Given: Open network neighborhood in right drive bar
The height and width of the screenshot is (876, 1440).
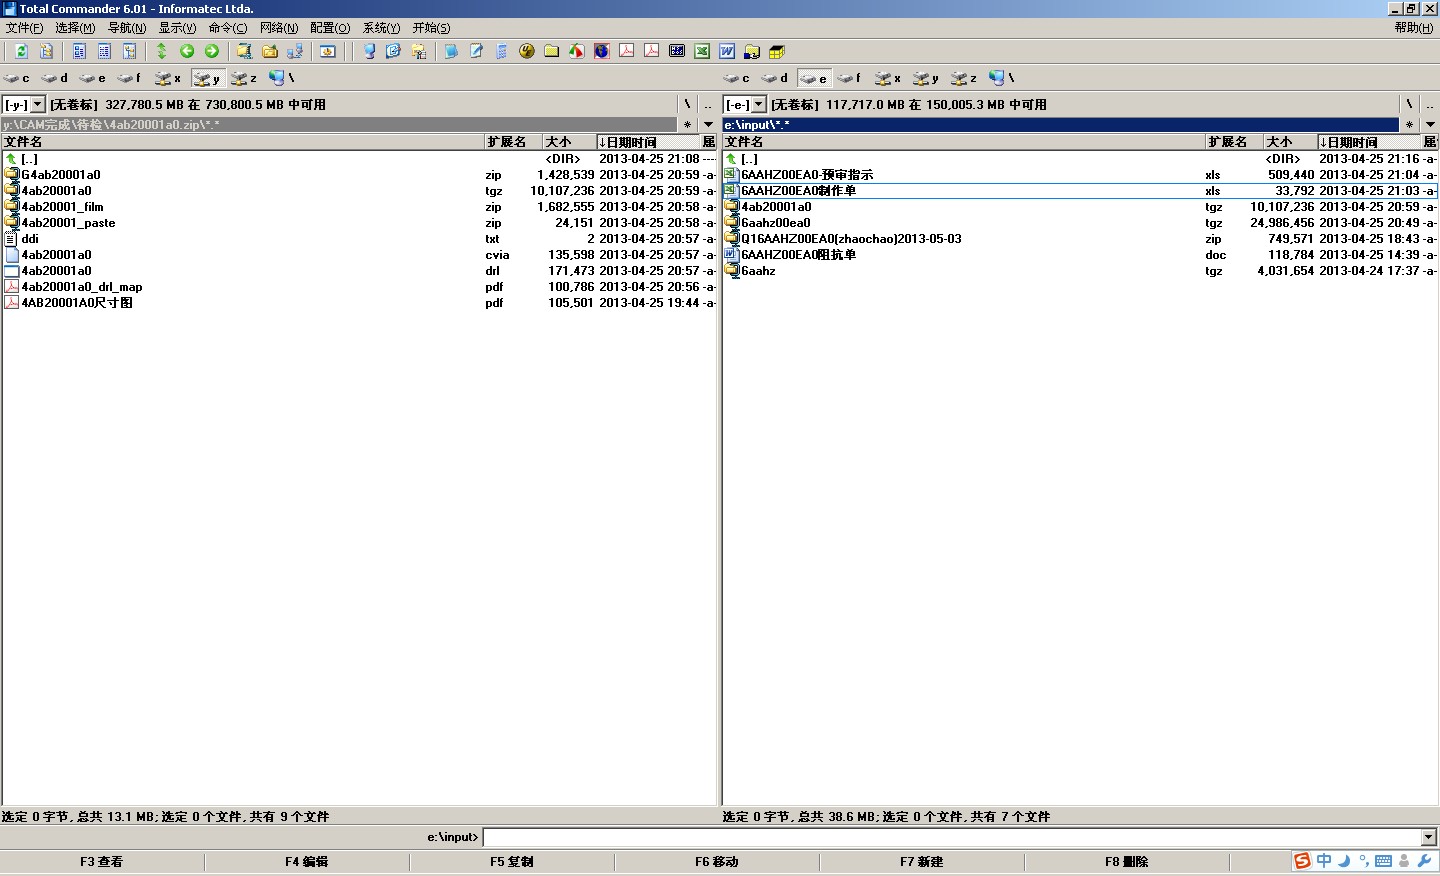Looking at the screenshot, I should click(1001, 78).
